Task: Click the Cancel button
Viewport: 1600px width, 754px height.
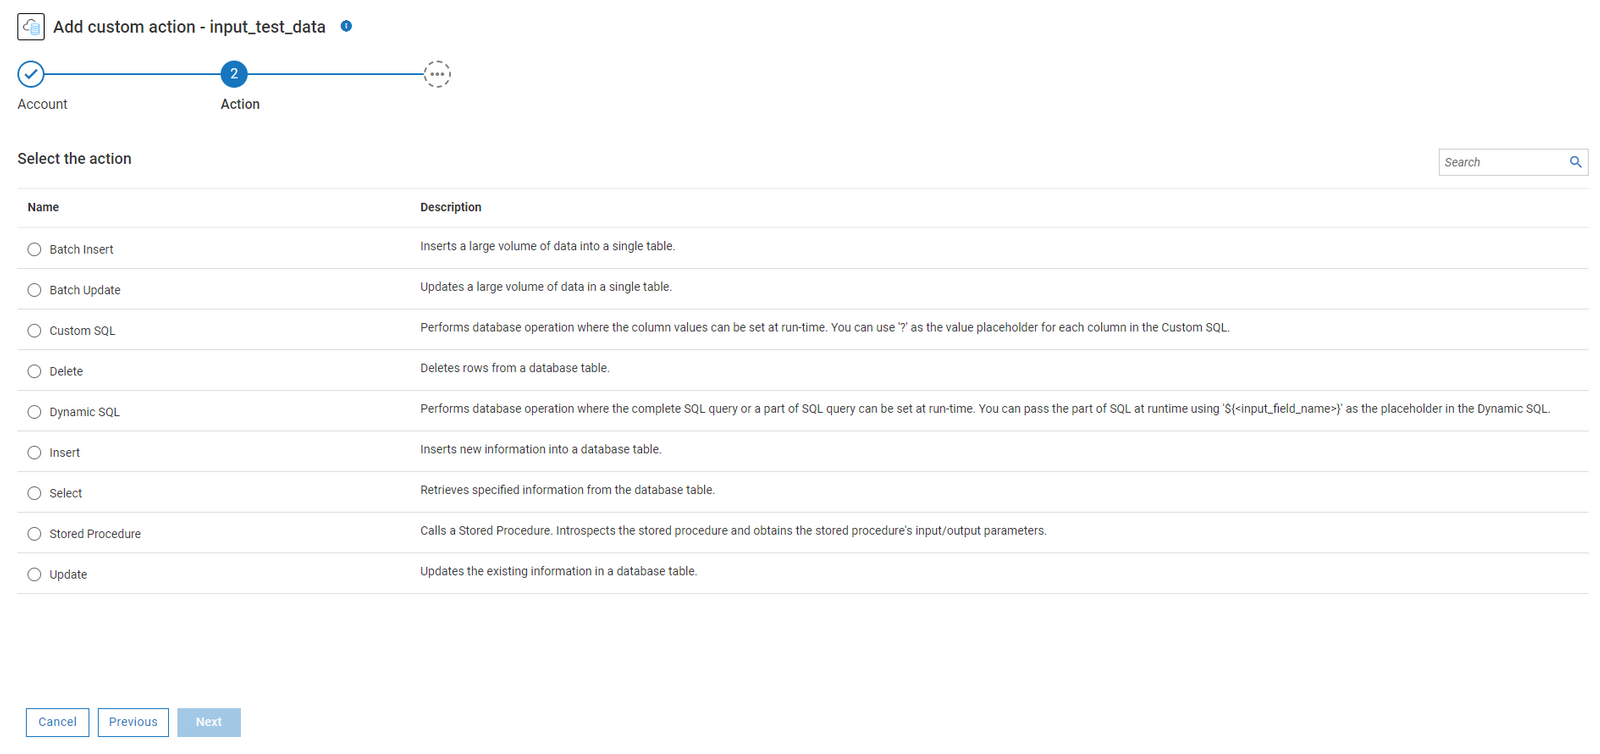Action: [57, 722]
